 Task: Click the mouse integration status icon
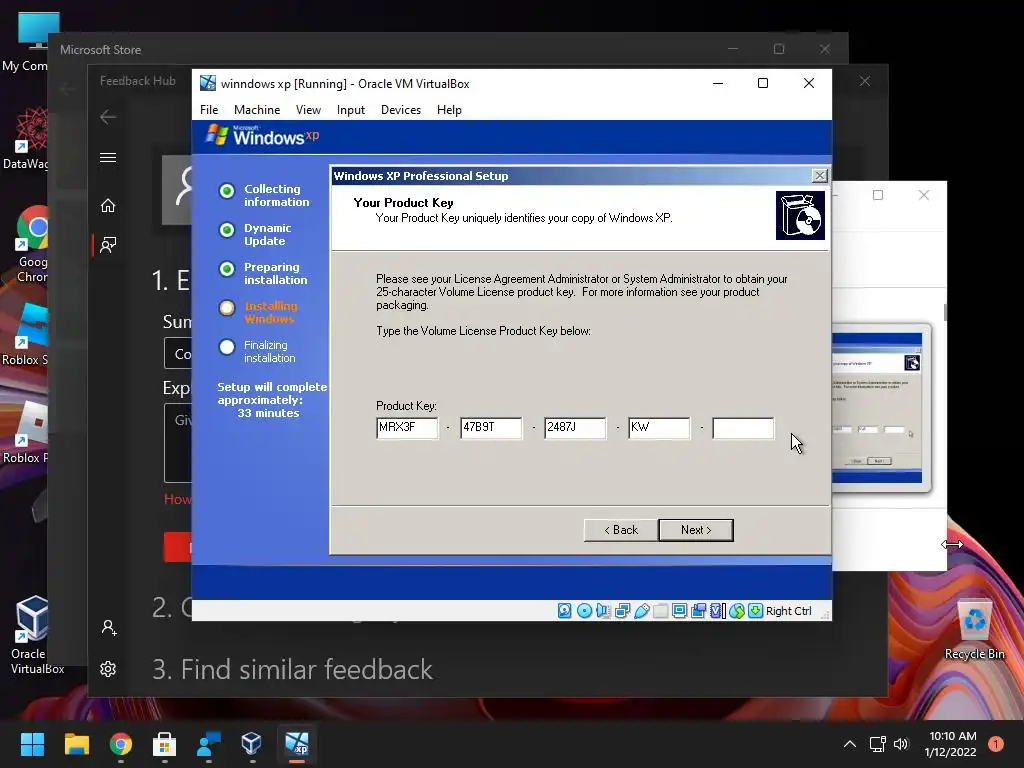pyautogui.click(x=737, y=611)
